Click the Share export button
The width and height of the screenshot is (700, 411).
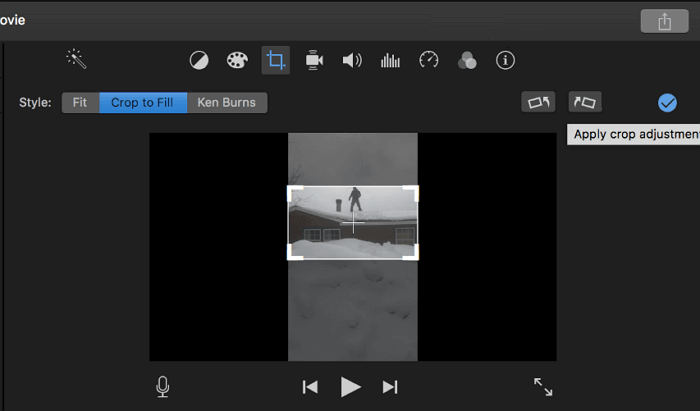(665, 22)
